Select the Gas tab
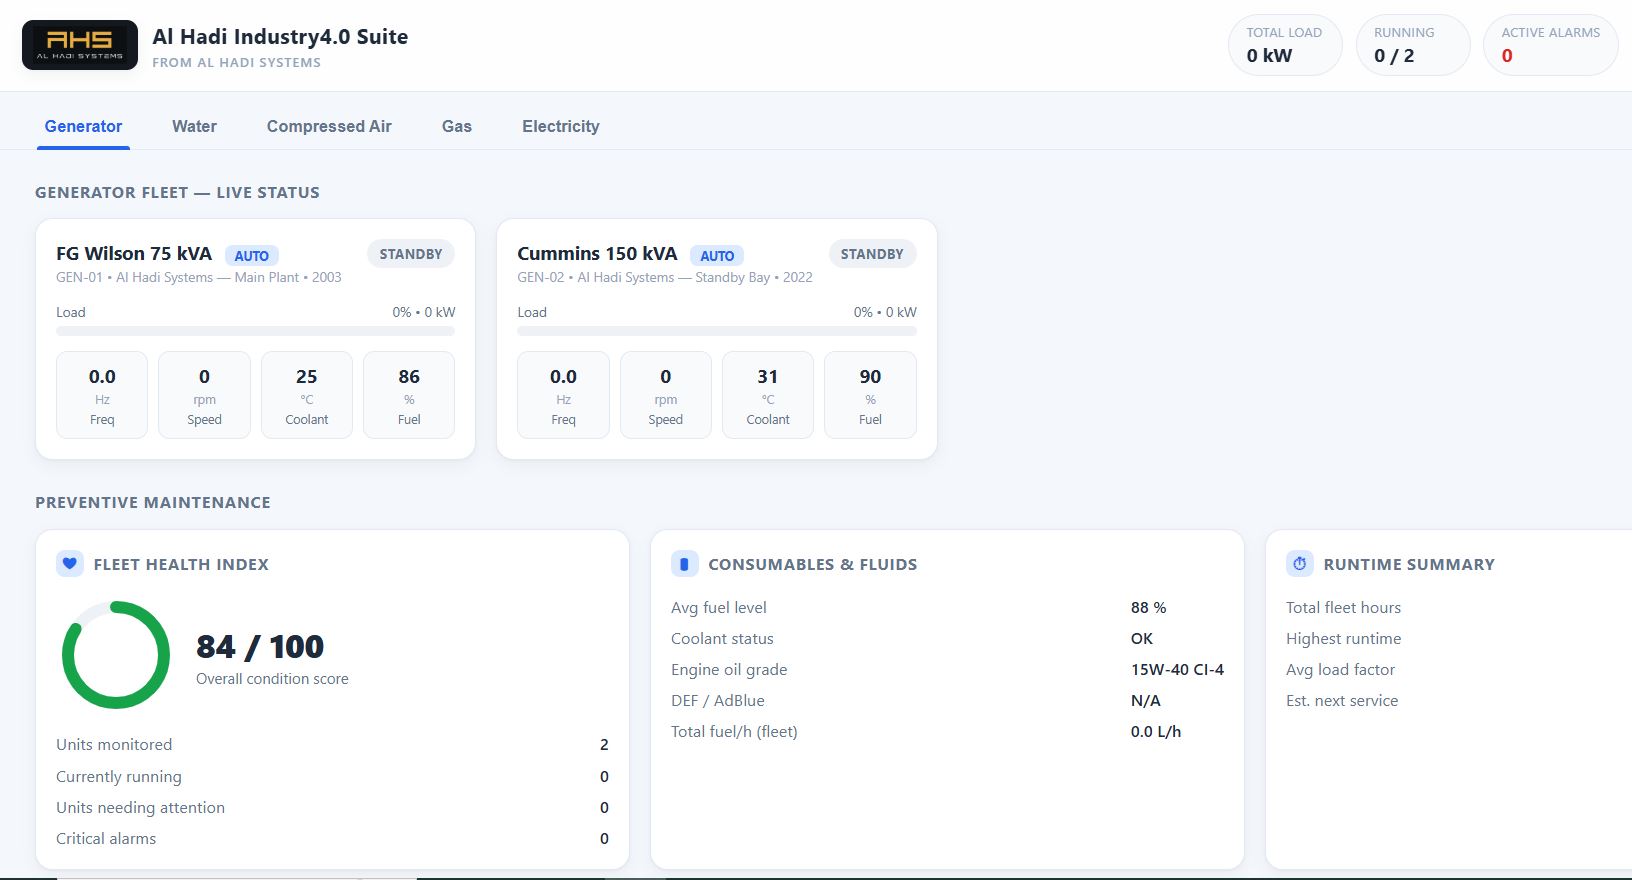Viewport: 1632px width, 880px height. click(457, 126)
